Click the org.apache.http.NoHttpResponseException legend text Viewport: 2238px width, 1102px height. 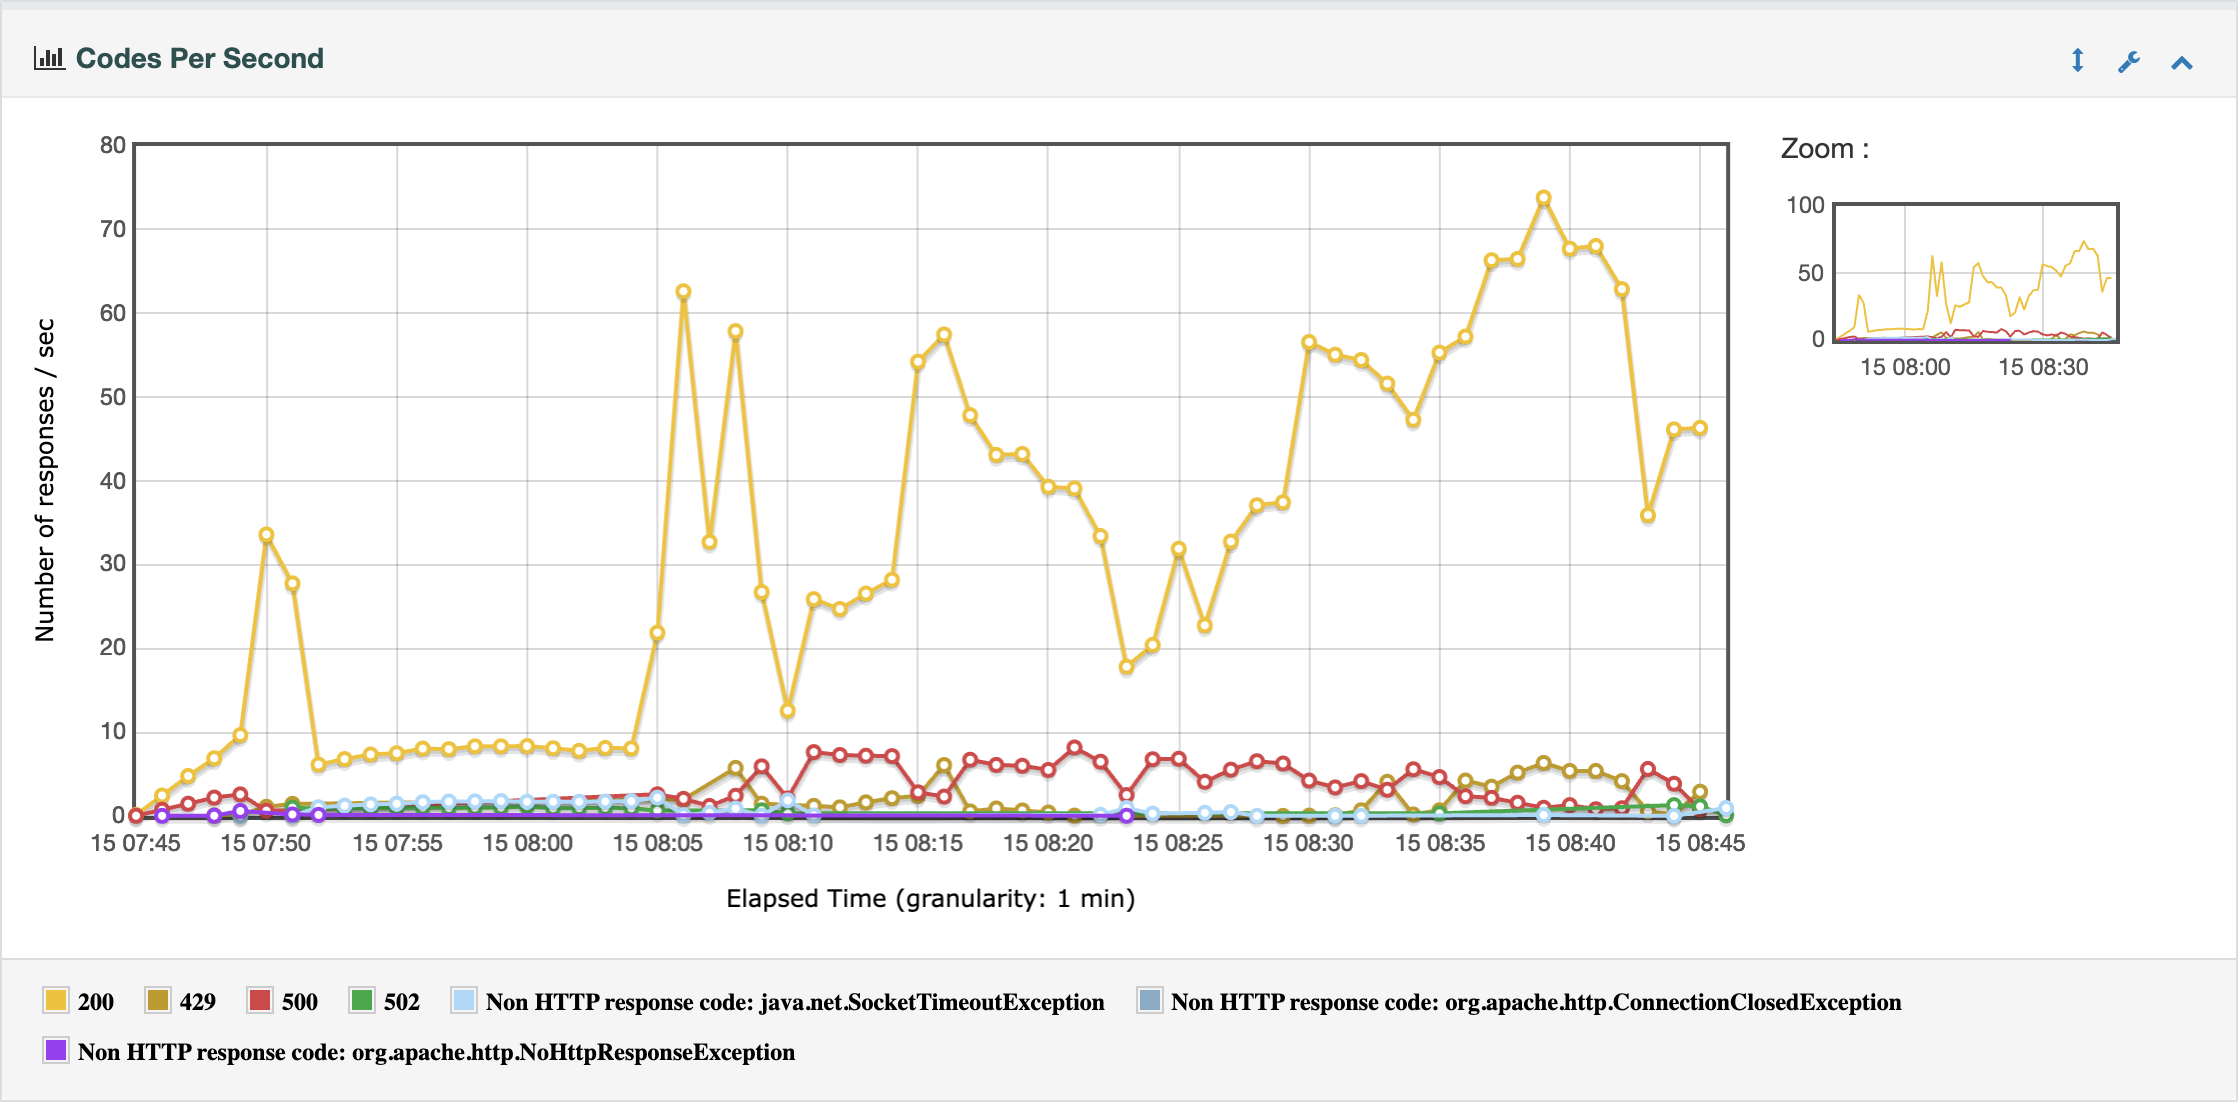coord(437,1052)
